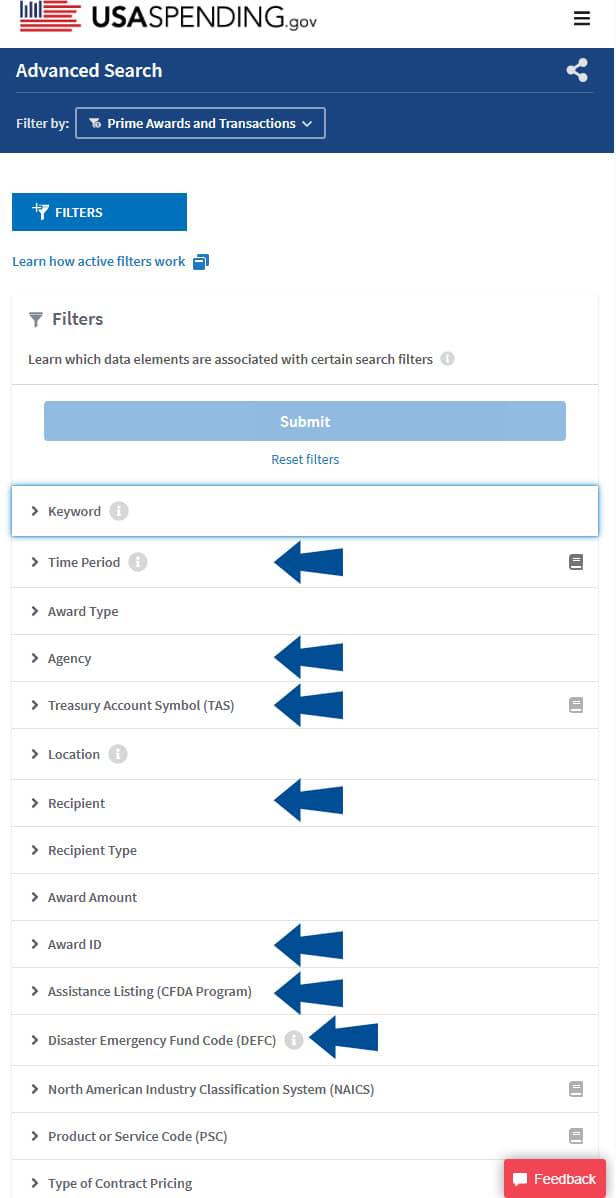Click info icon beside Disaster Emergency Fund Code

(x=293, y=1040)
